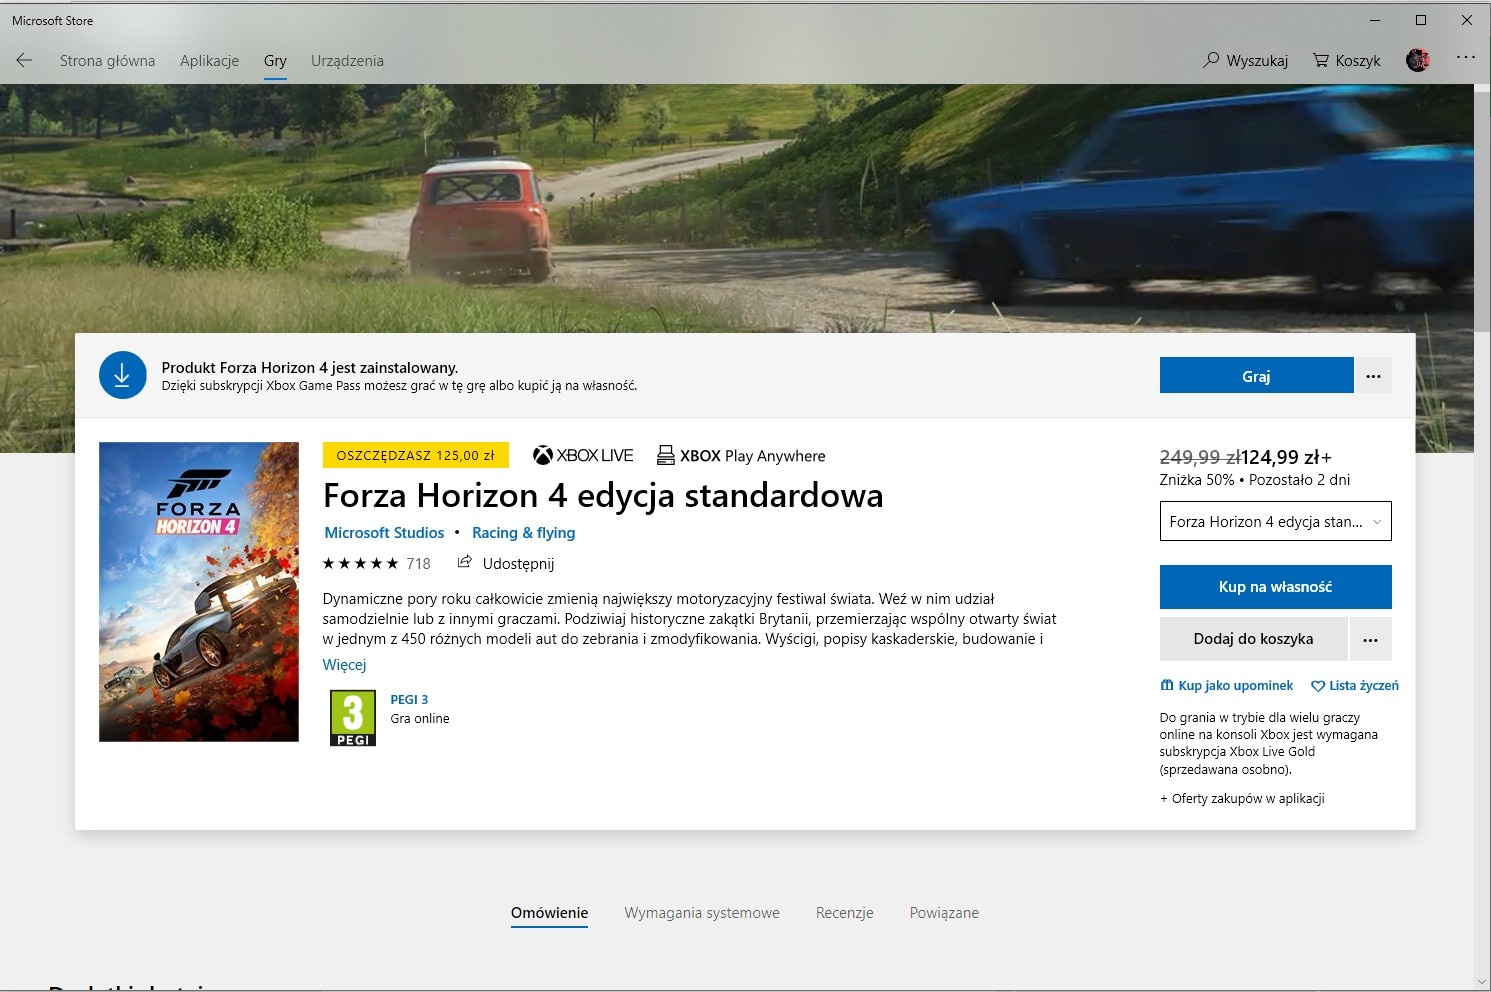Open search with Wyszukaj
This screenshot has width=1491, height=992.
(1245, 60)
